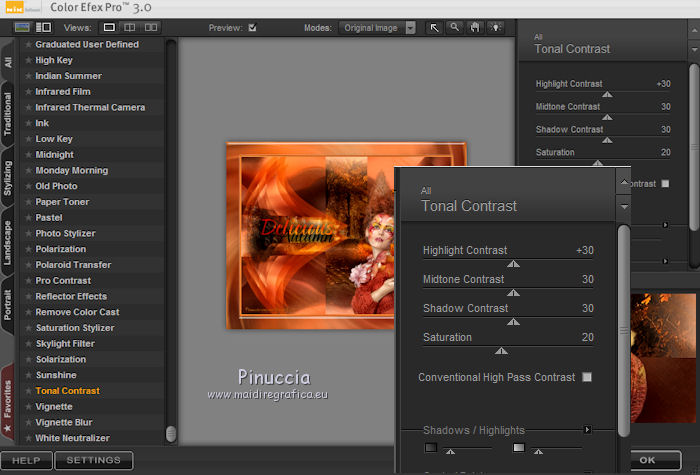
Task: Pick the Zoom magnifier tool
Action: point(454,28)
